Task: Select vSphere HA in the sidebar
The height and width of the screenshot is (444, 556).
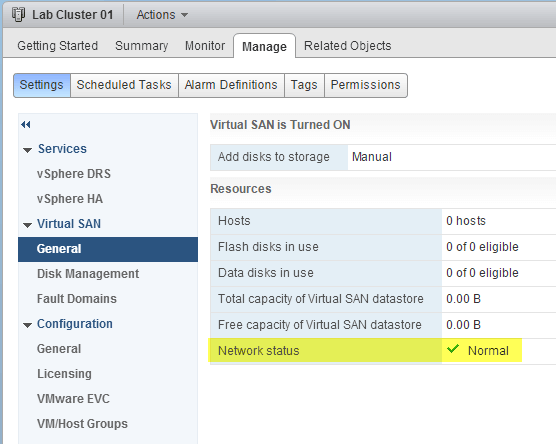Action: (x=70, y=199)
